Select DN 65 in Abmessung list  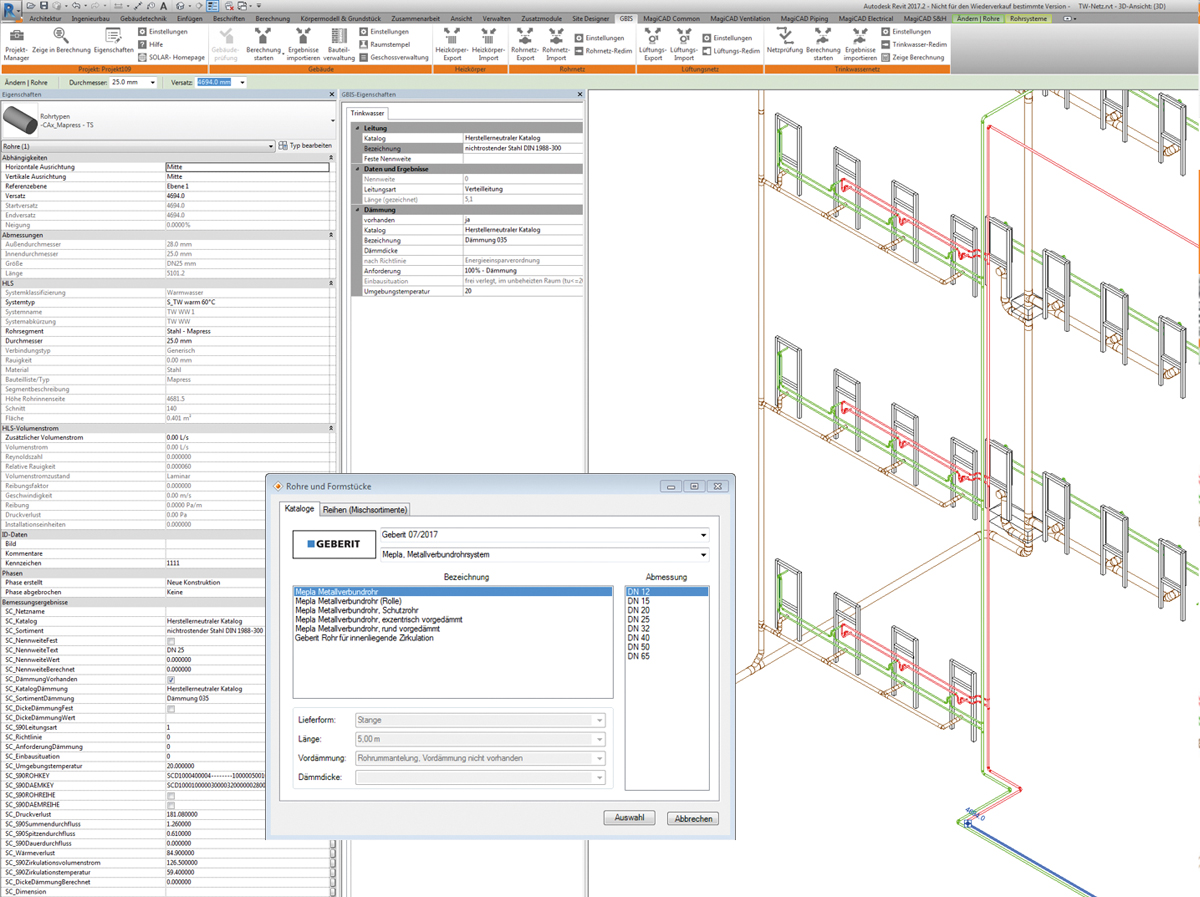[x=638, y=657]
